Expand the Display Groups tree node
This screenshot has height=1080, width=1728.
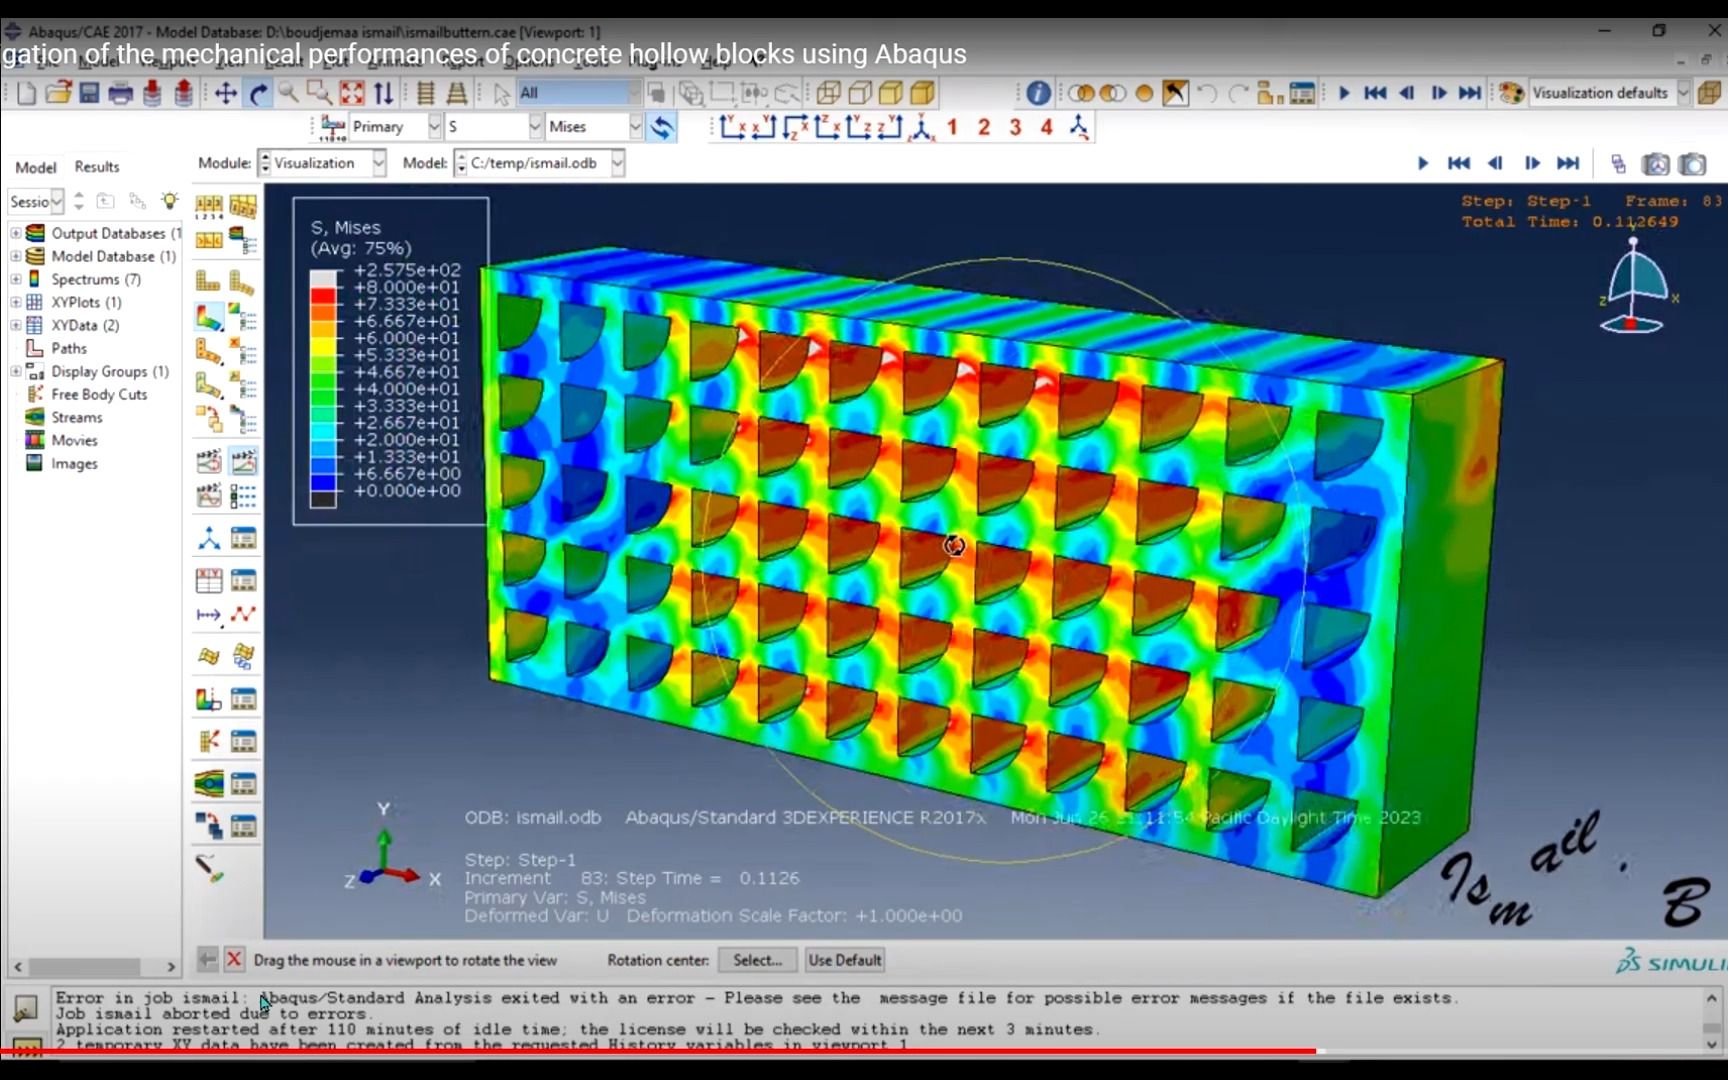click(16, 371)
